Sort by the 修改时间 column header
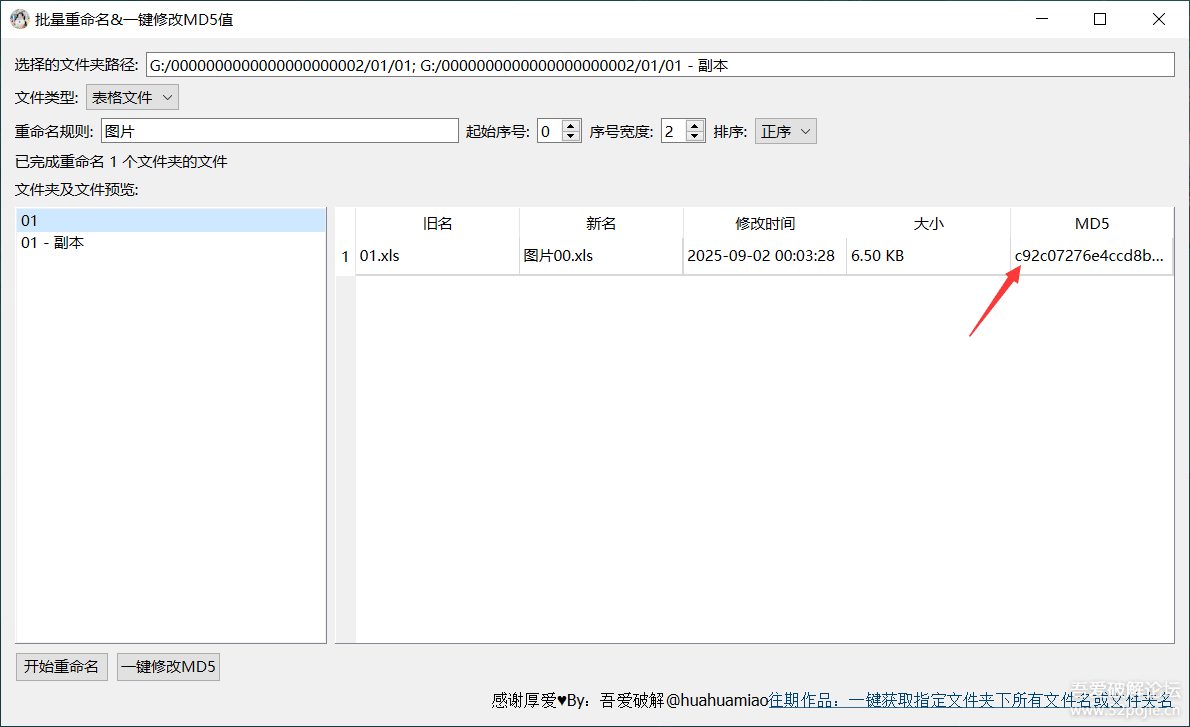The width and height of the screenshot is (1190, 727). pos(764,224)
